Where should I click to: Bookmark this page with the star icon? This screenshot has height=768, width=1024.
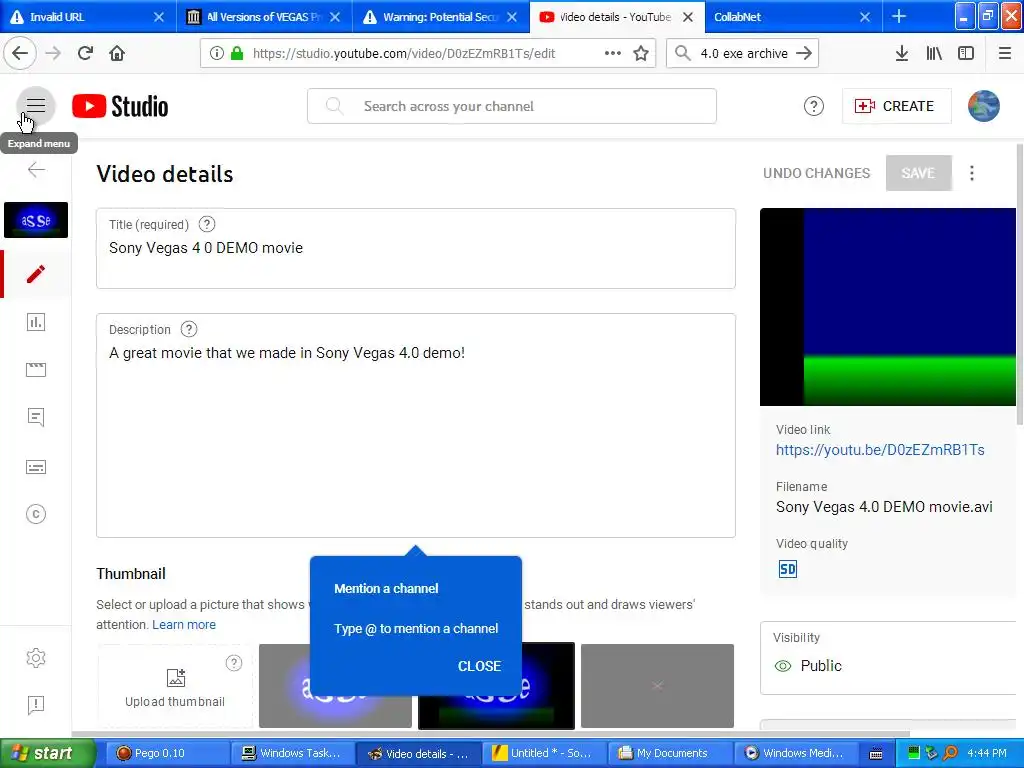pos(641,53)
